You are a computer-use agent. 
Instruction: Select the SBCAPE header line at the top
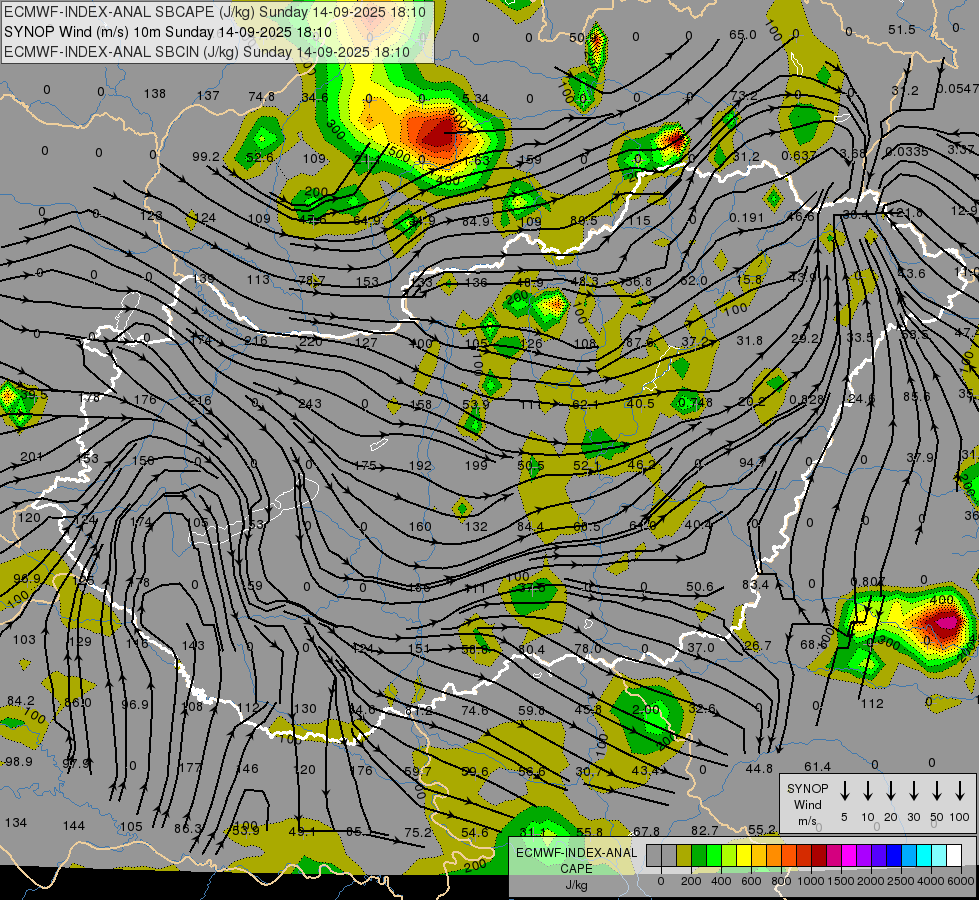(215, 12)
